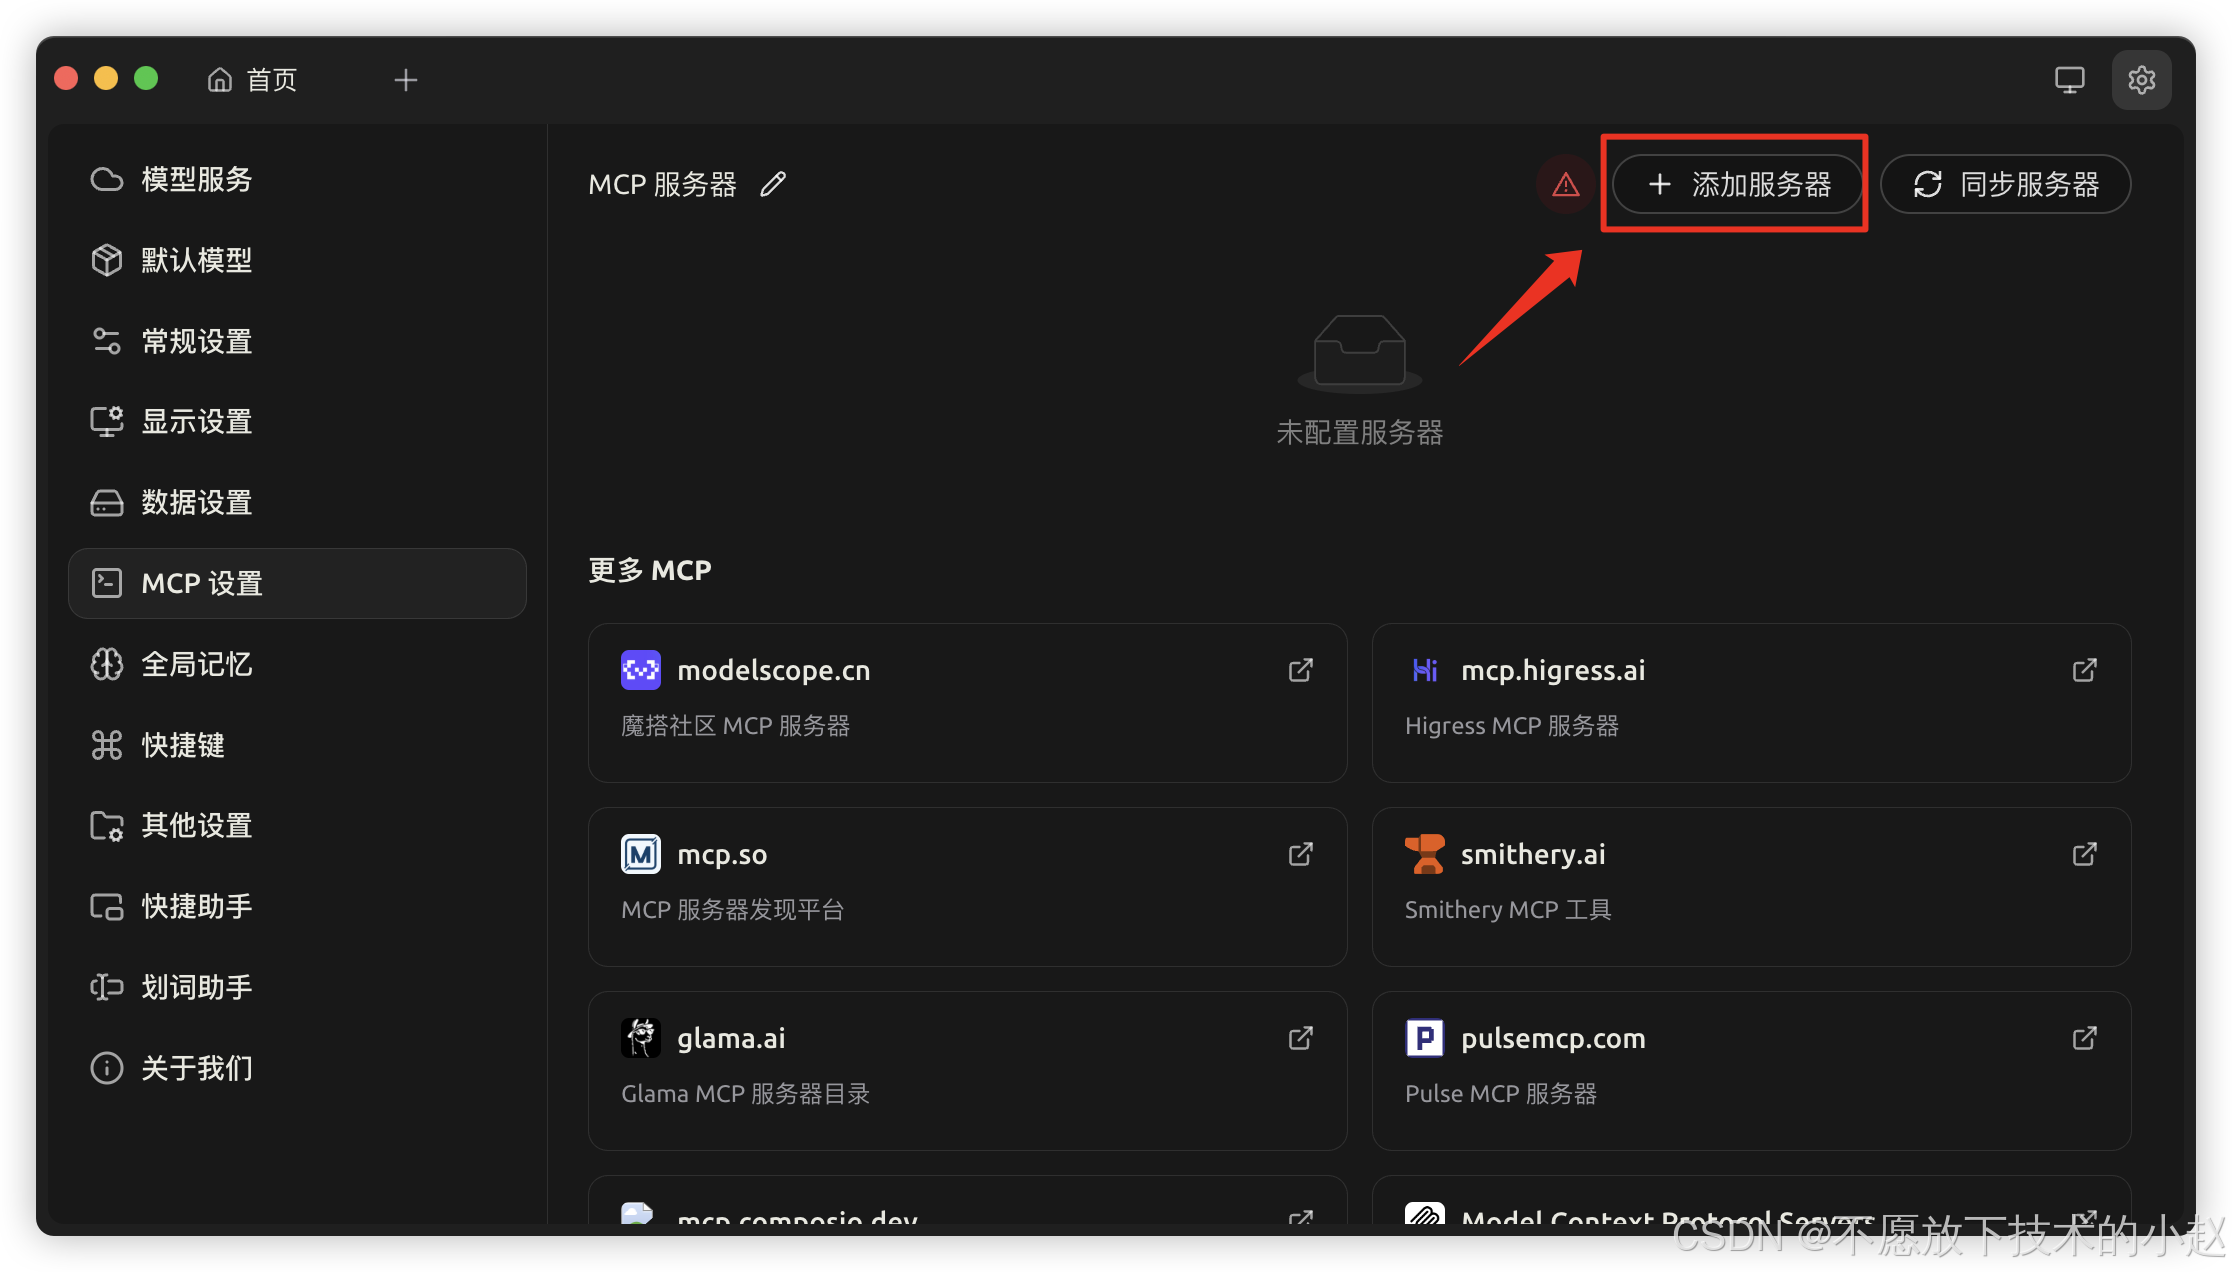Click external link icon on mcp.so card
This screenshot has height=1272, width=2232.
[1301, 854]
